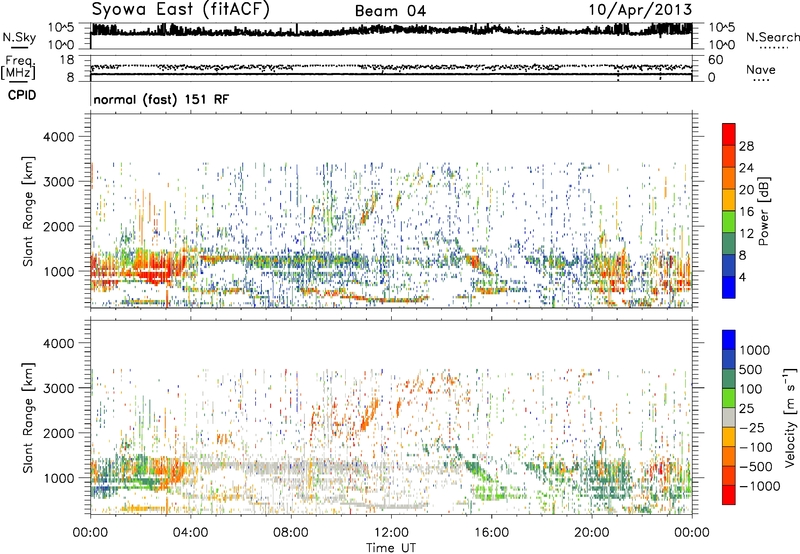
Task: Click the date '10/Apr/2013' in header
Action: (640, 10)
